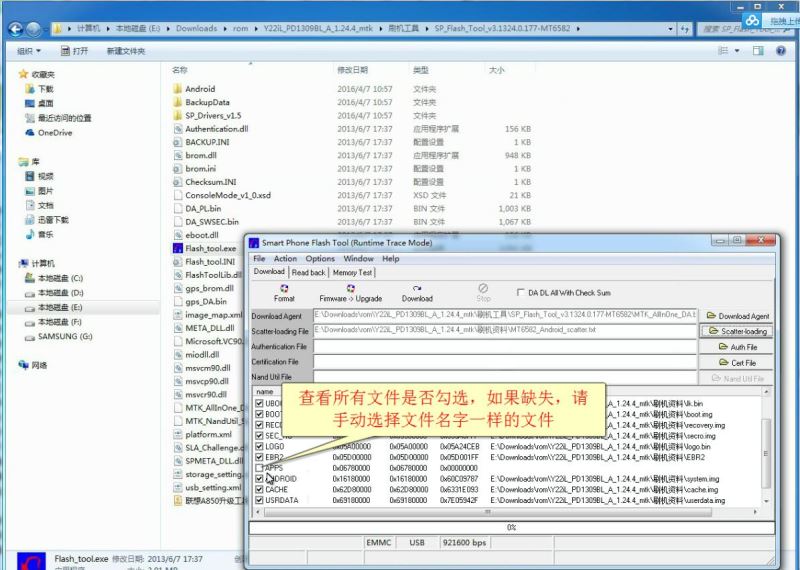Open the Options menu

320,259
